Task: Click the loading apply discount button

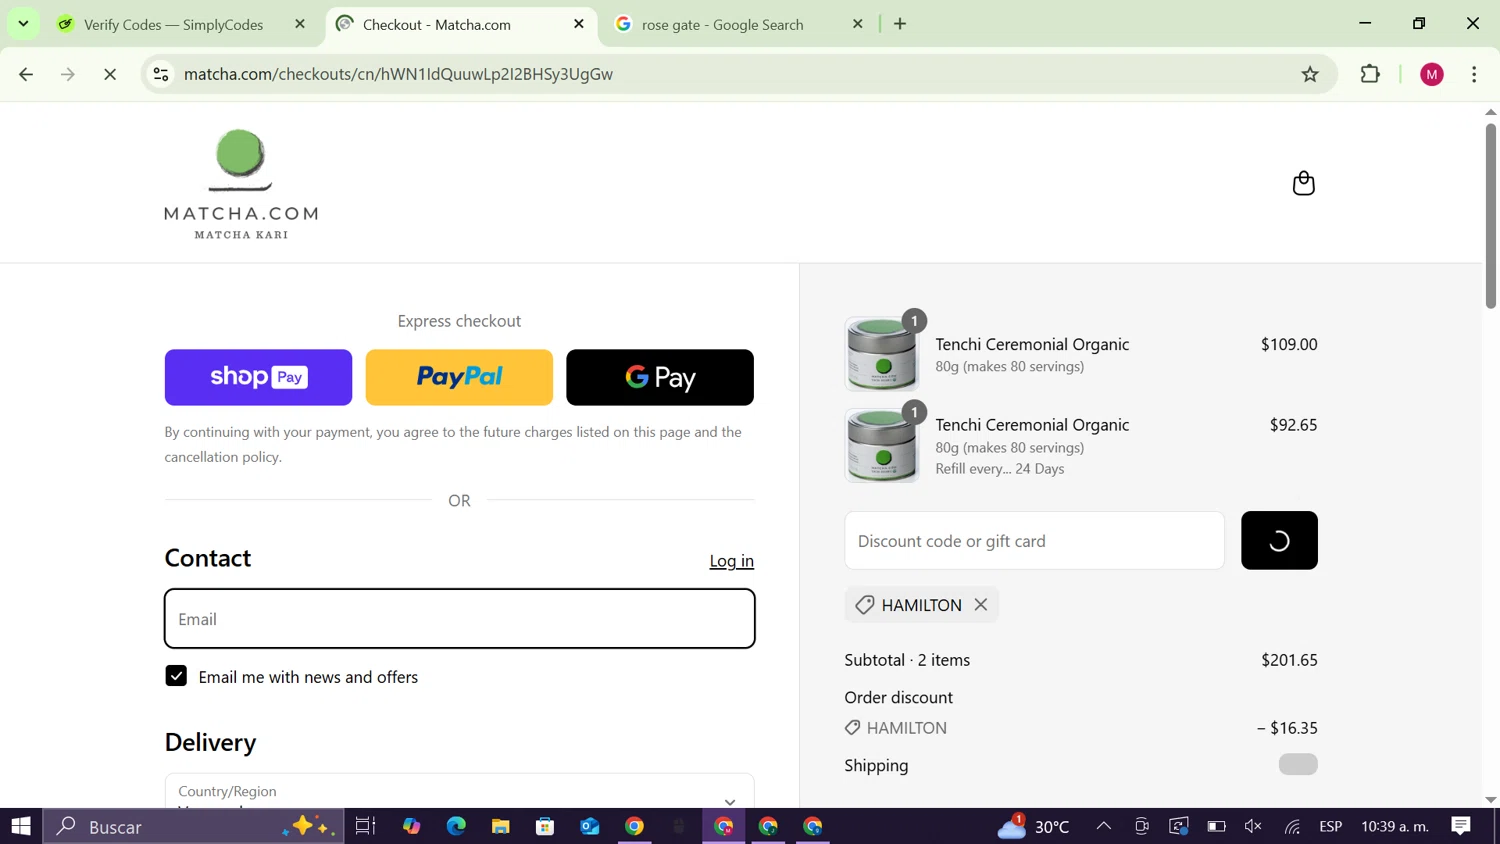Action: 1279,541
